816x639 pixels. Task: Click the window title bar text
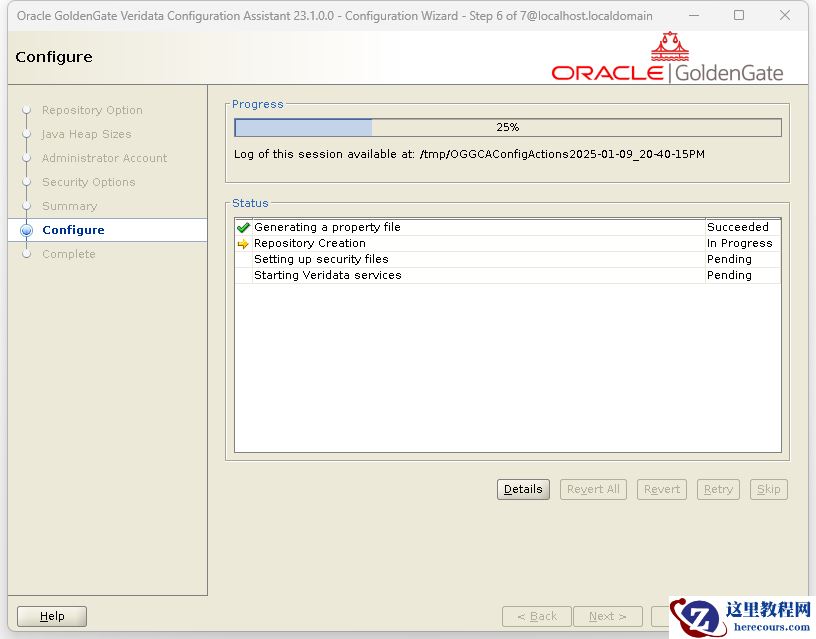point(335,16)
